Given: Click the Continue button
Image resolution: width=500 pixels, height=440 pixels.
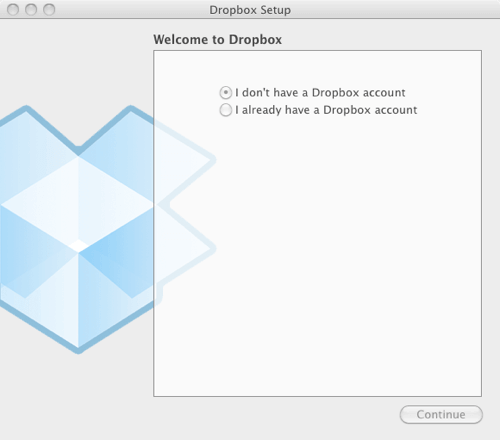Looking at the screenshot, I should coord(441,414).
